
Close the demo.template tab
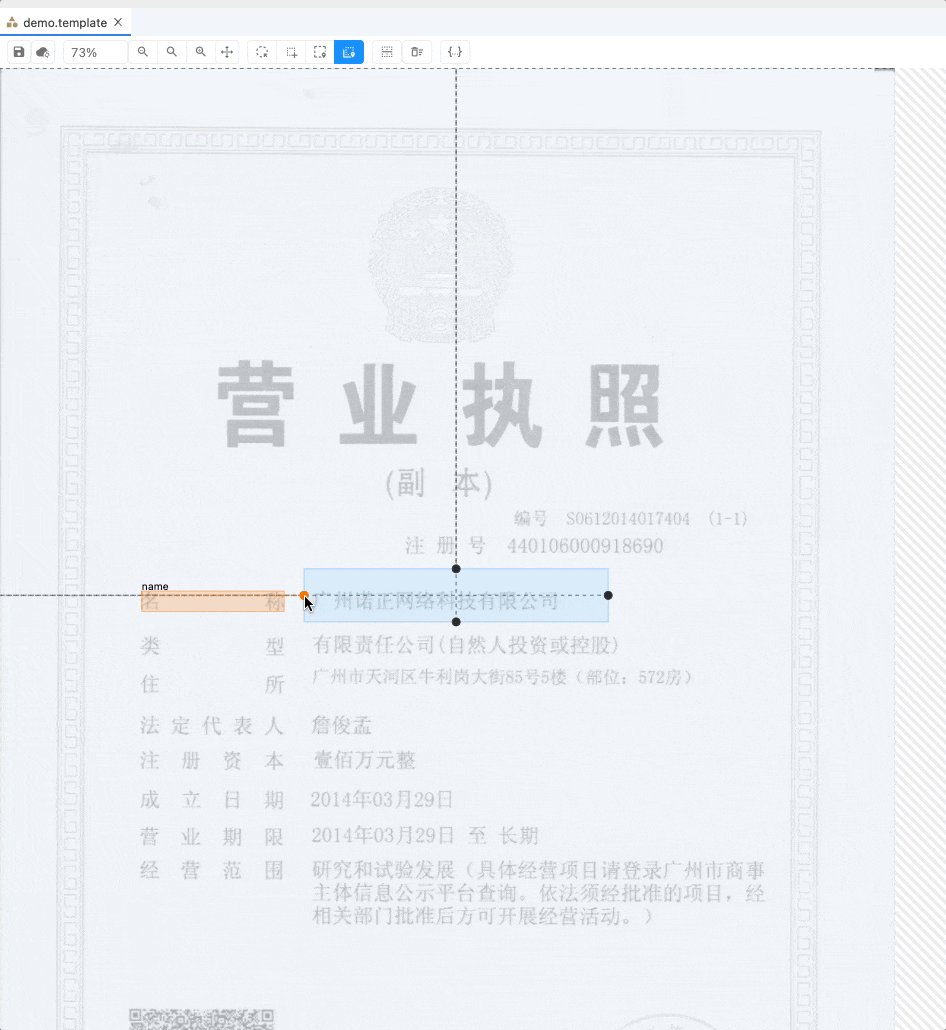coord(118,22)
